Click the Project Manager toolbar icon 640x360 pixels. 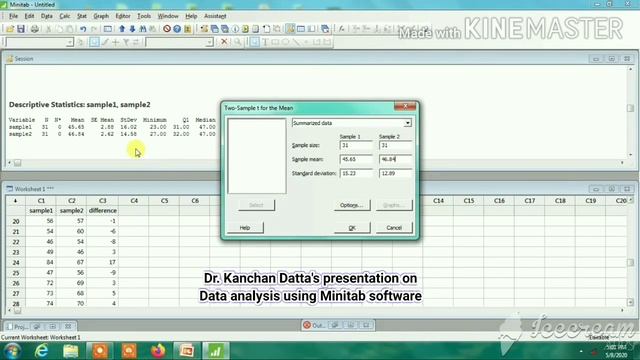tap(311, 29)
